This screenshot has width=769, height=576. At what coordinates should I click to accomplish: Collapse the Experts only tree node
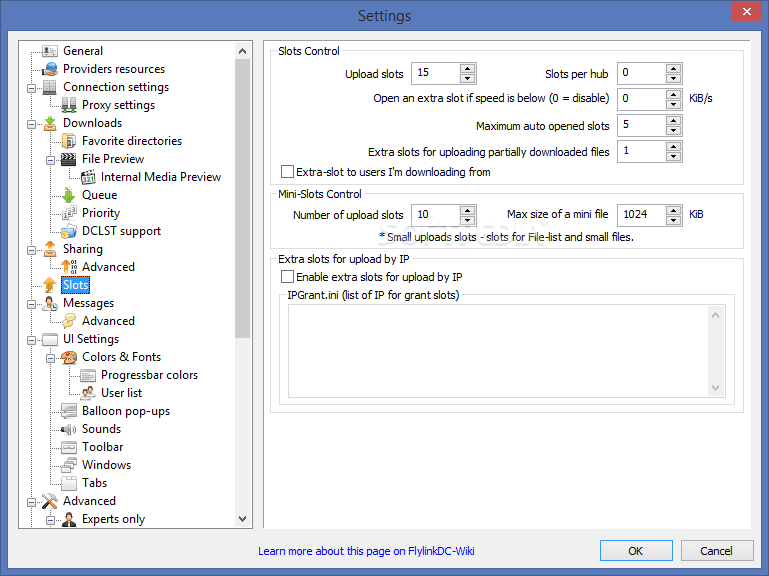pyautogui.click(x=50, y=521)
